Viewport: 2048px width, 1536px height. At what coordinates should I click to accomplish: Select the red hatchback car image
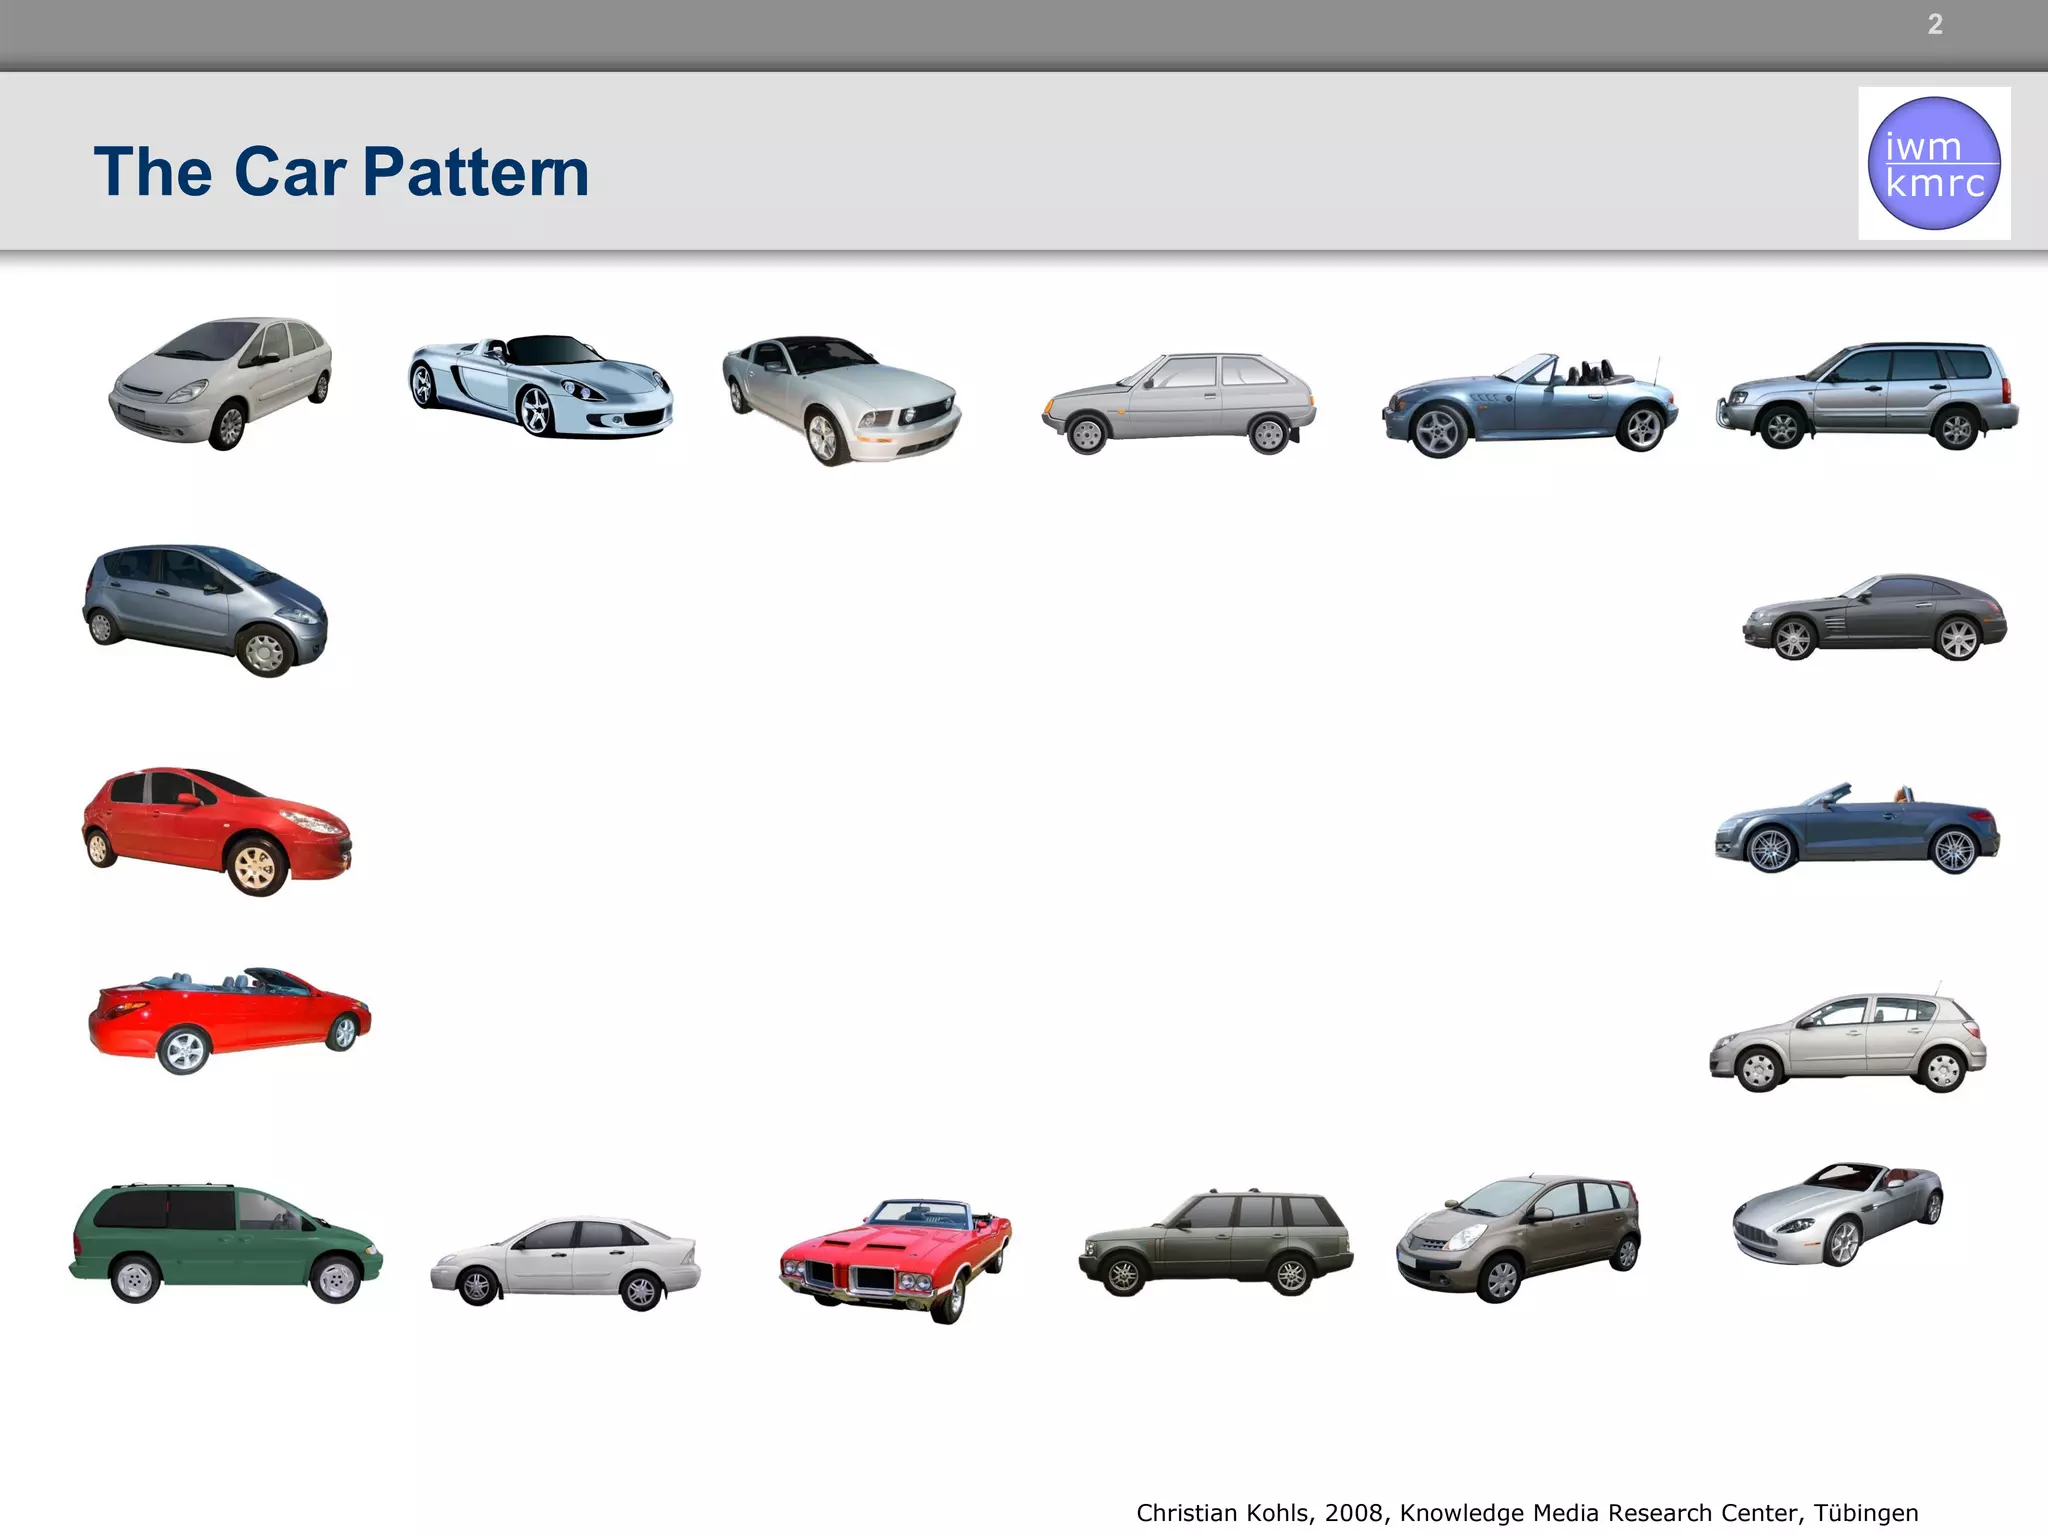point(217,831)
